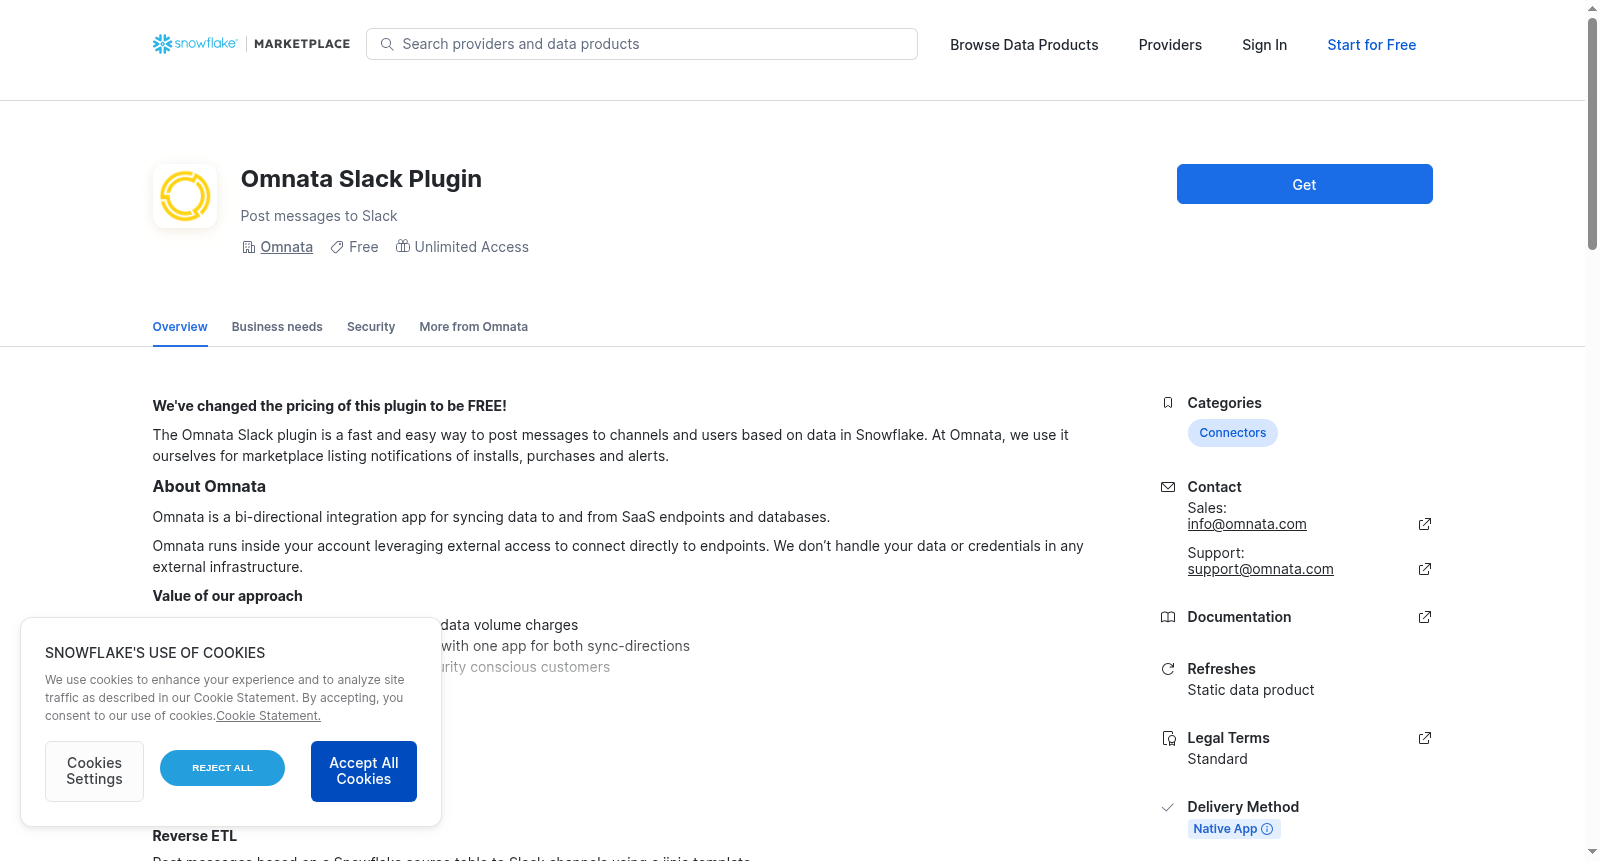Open Cookies Settings
This screenshot has width=1600, height=861.
coord(94,771)
